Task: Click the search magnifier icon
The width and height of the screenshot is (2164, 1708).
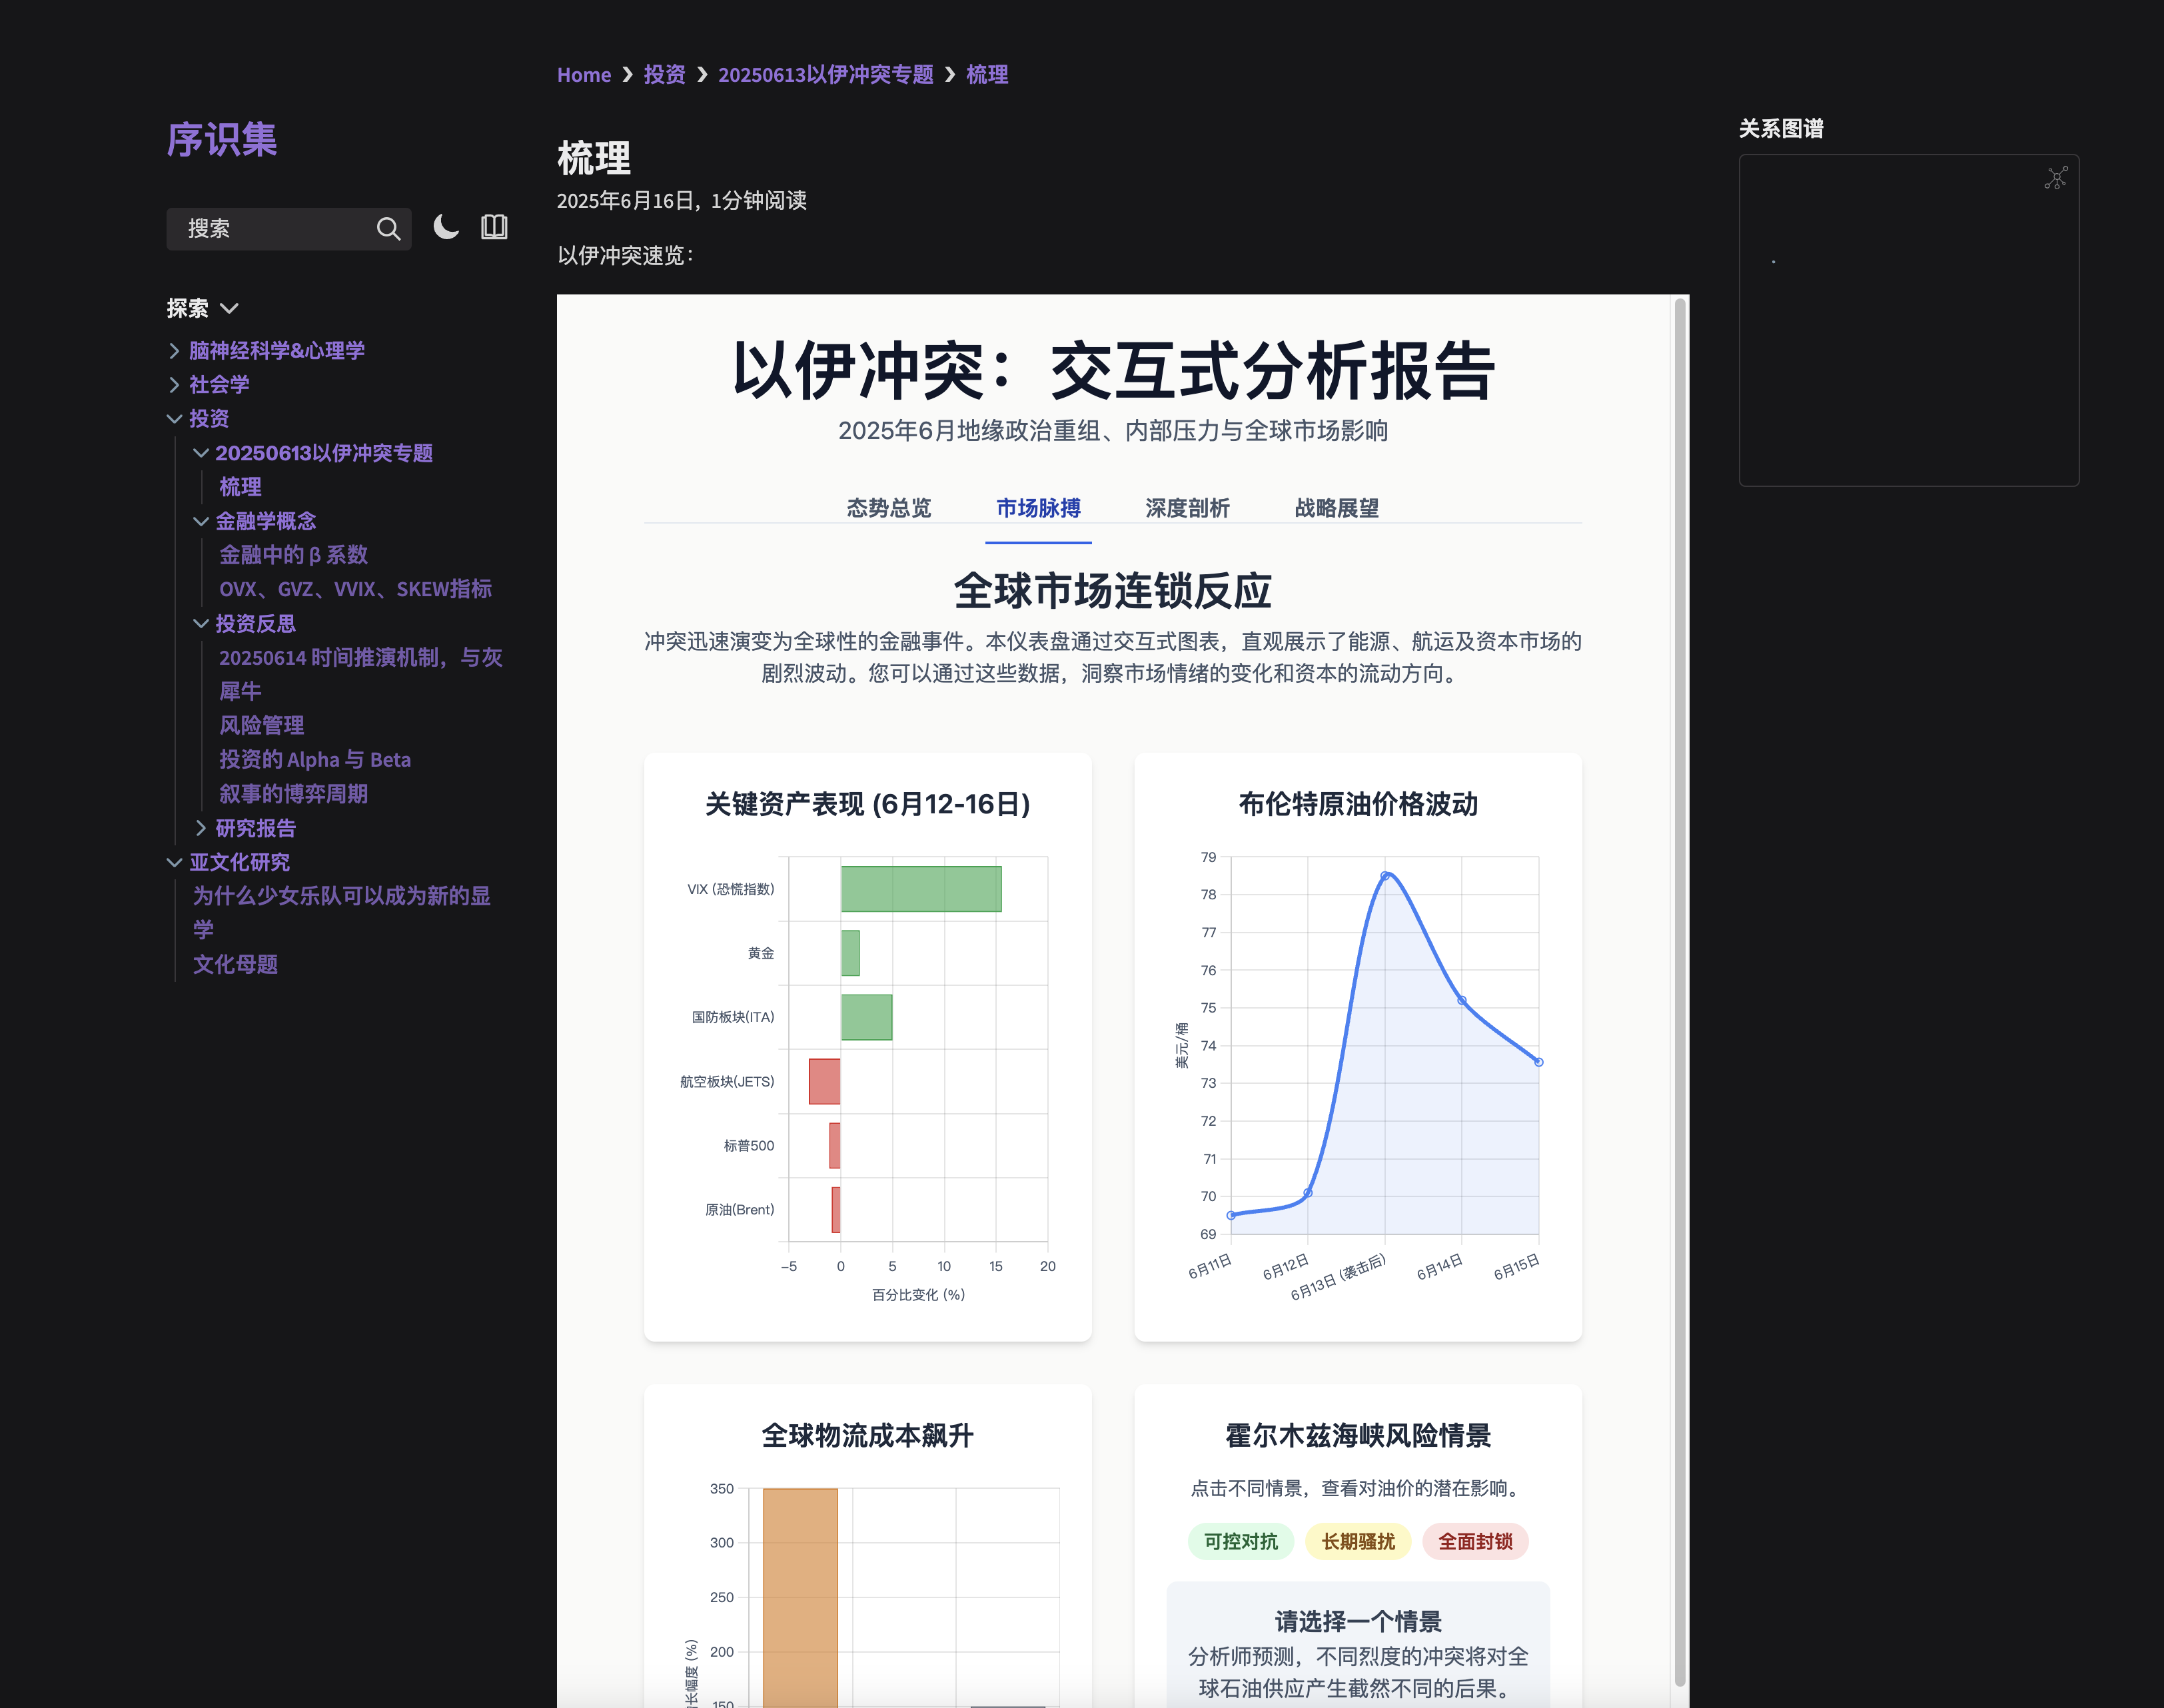Action: click(388, 229)
